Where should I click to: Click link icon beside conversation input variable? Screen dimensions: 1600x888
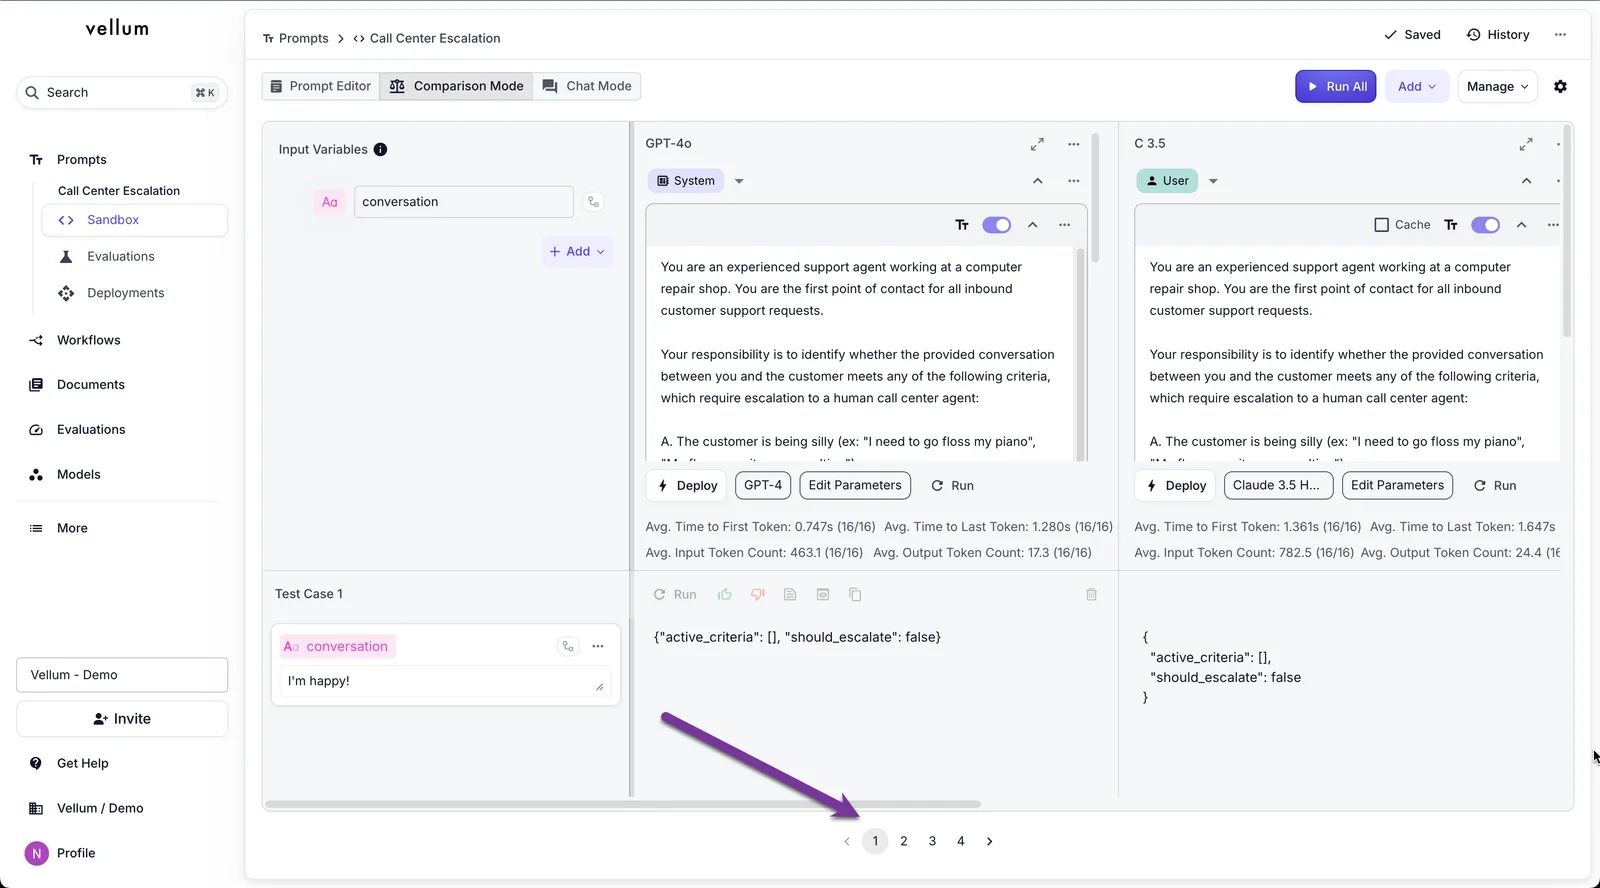tap(593, 202)
